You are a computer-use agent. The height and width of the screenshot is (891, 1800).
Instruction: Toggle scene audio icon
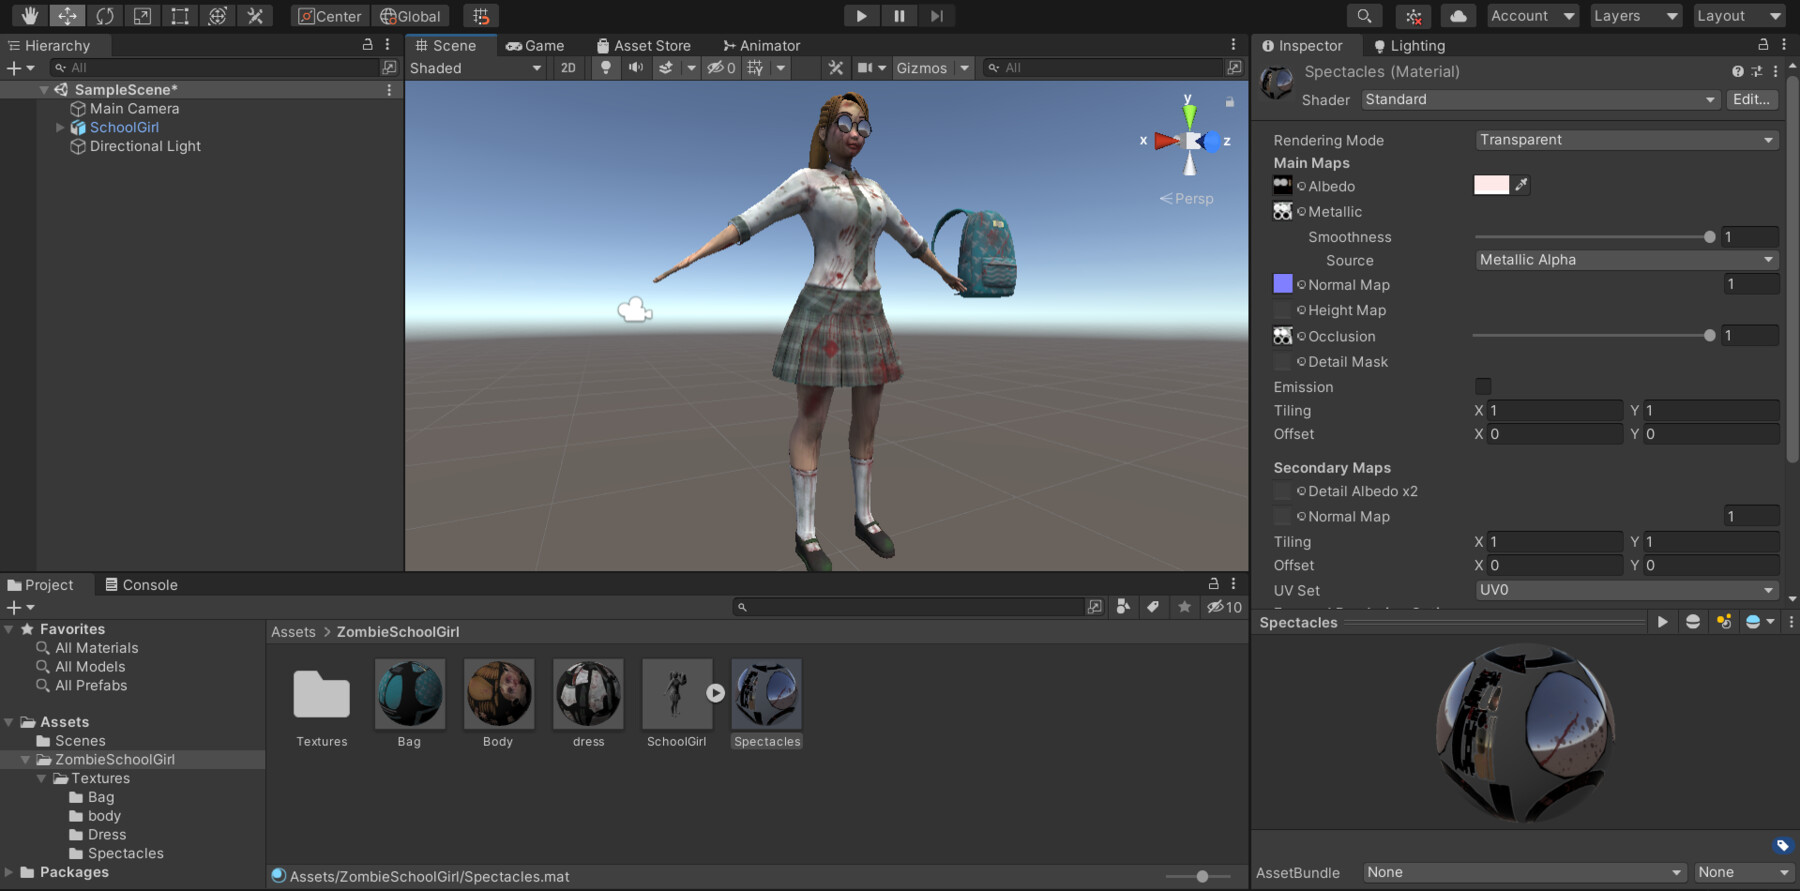click(x=635, y=68)
